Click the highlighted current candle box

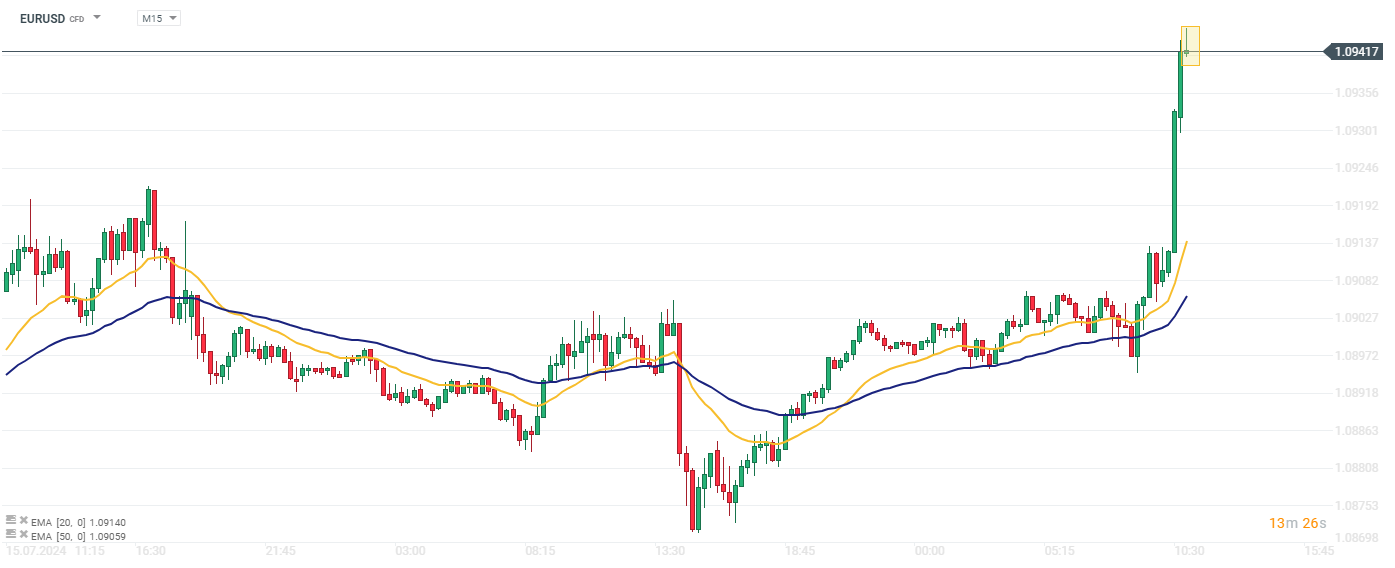[1189, 46]
